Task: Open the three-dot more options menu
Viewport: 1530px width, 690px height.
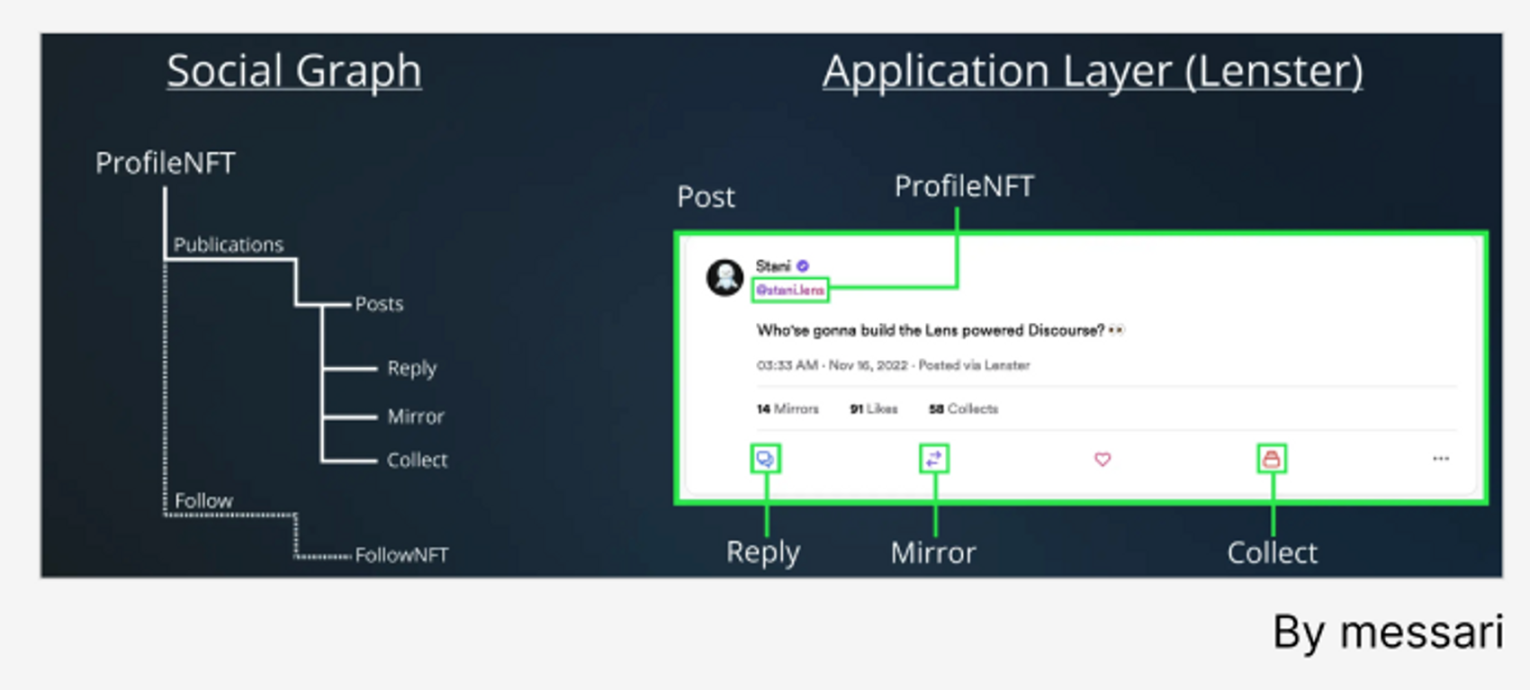Action: pyautogui.click(x=1440, y=459)
